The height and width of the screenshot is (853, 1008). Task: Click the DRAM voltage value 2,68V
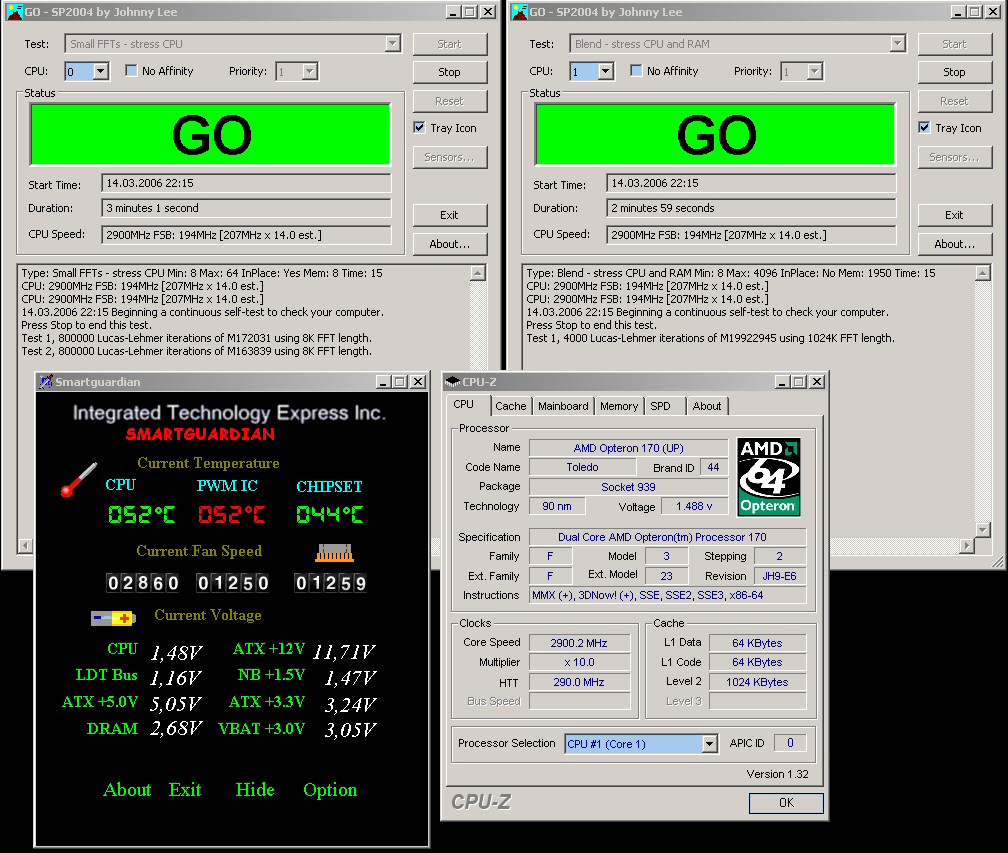[176, 729]
